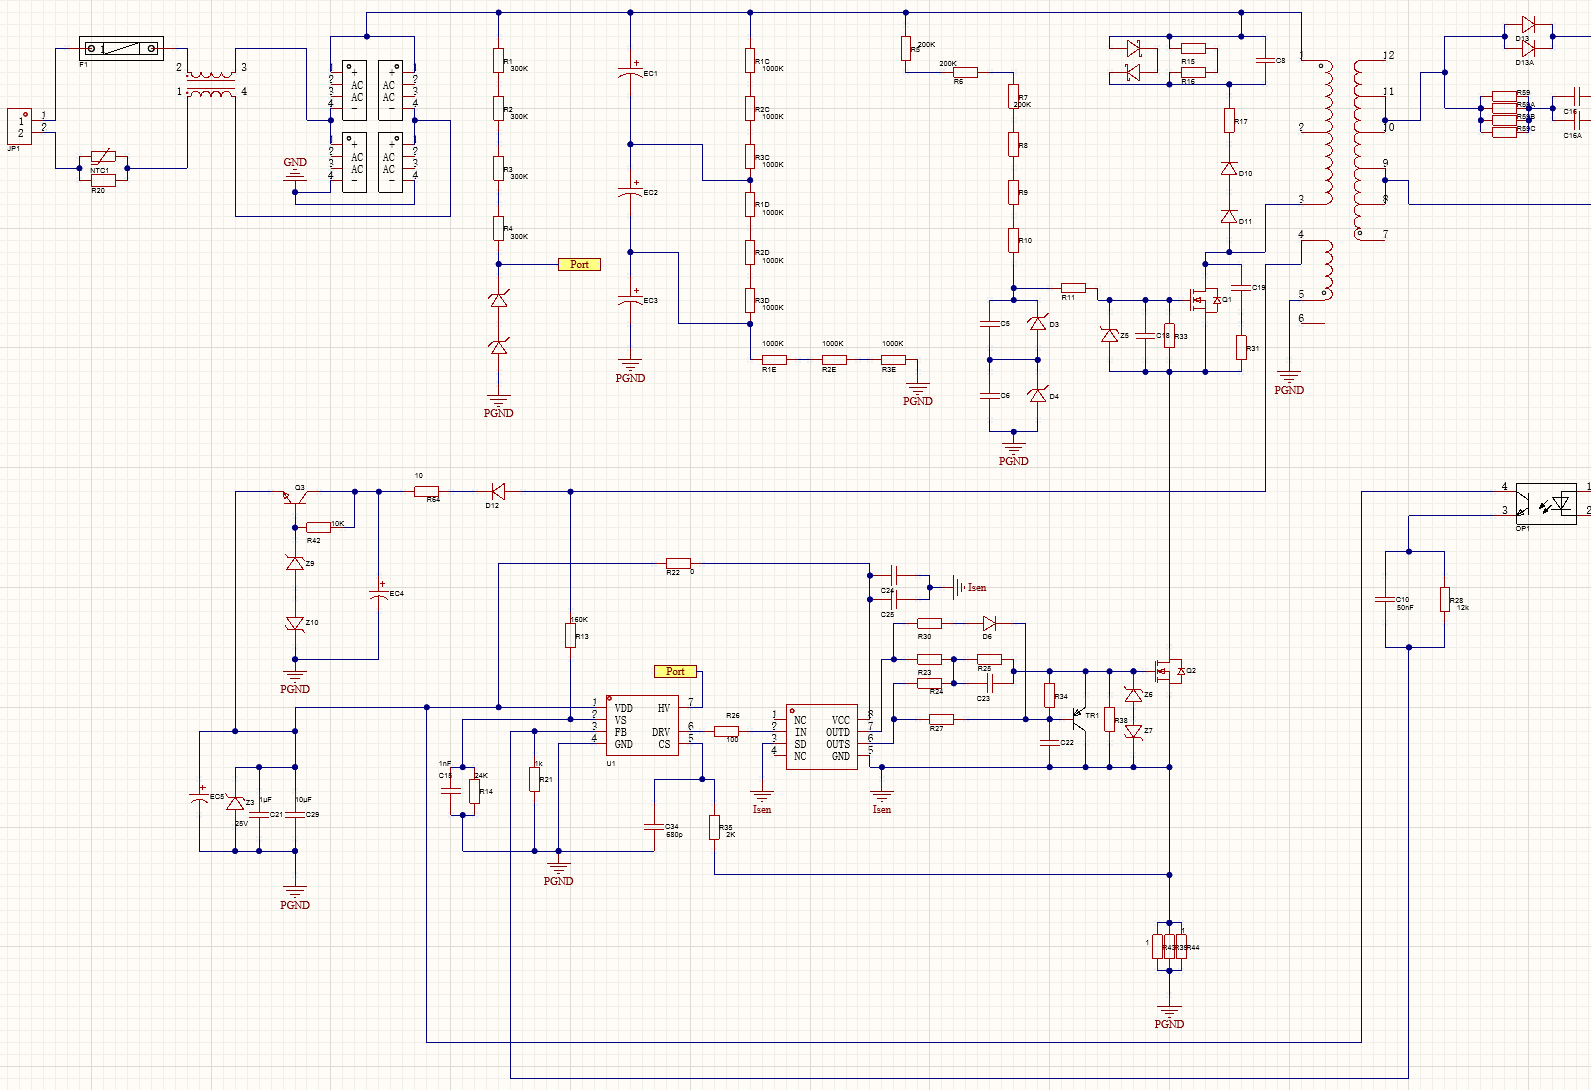Viewport: 1591px width, 1090px height.
Task: Select Zener diode Z7
Action: coord(1133,731)
